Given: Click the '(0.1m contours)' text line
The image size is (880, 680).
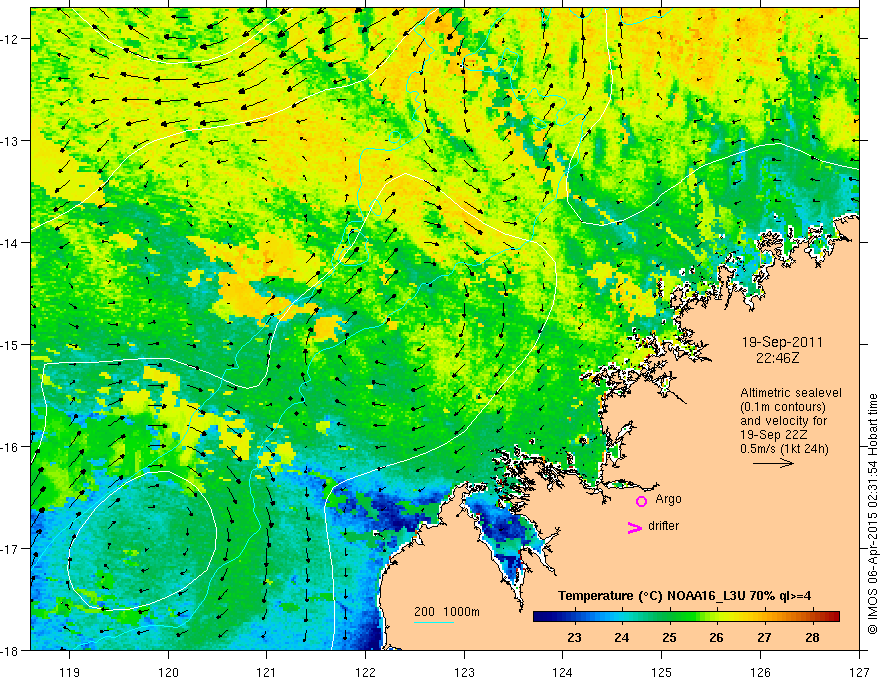Looking at the screenshot, I should pyautogui.click(x=783, y=407).
